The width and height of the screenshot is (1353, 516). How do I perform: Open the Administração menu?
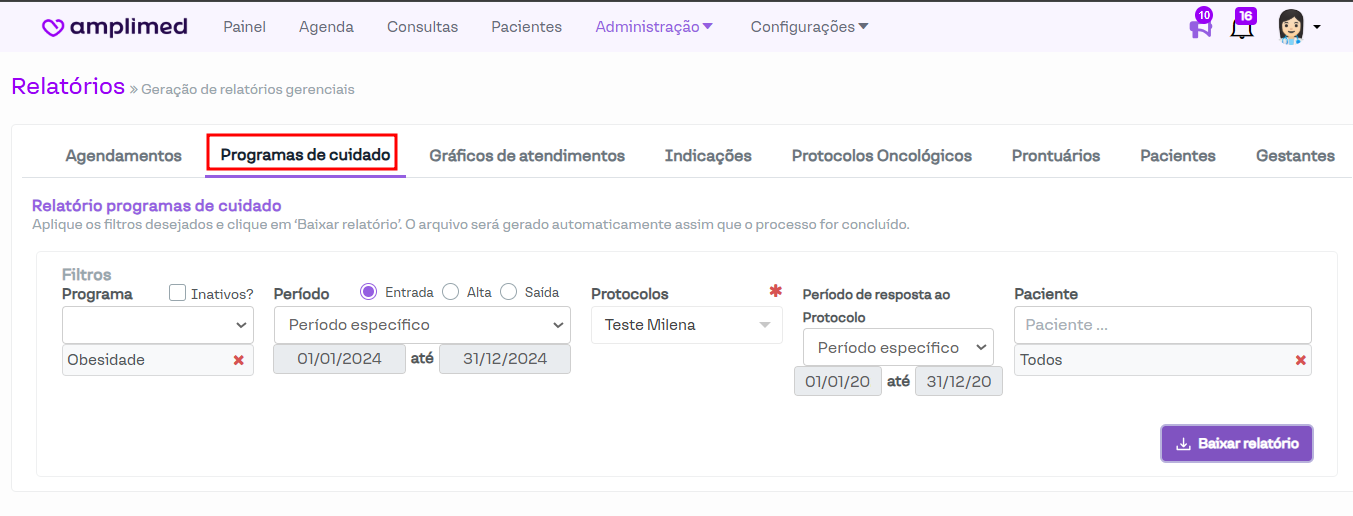[654, 27]
